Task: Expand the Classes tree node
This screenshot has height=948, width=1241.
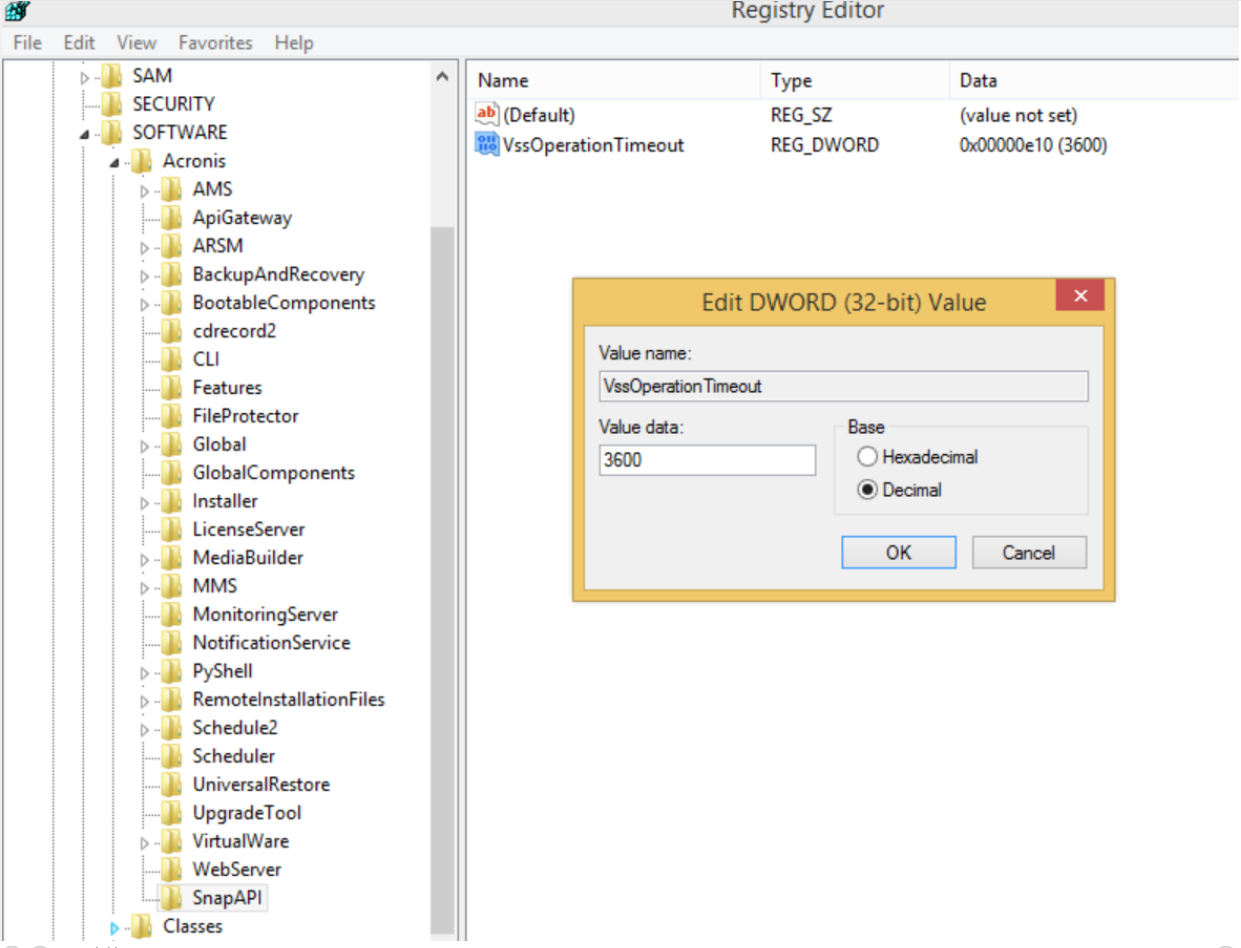Action: click(x=115, y=927)
